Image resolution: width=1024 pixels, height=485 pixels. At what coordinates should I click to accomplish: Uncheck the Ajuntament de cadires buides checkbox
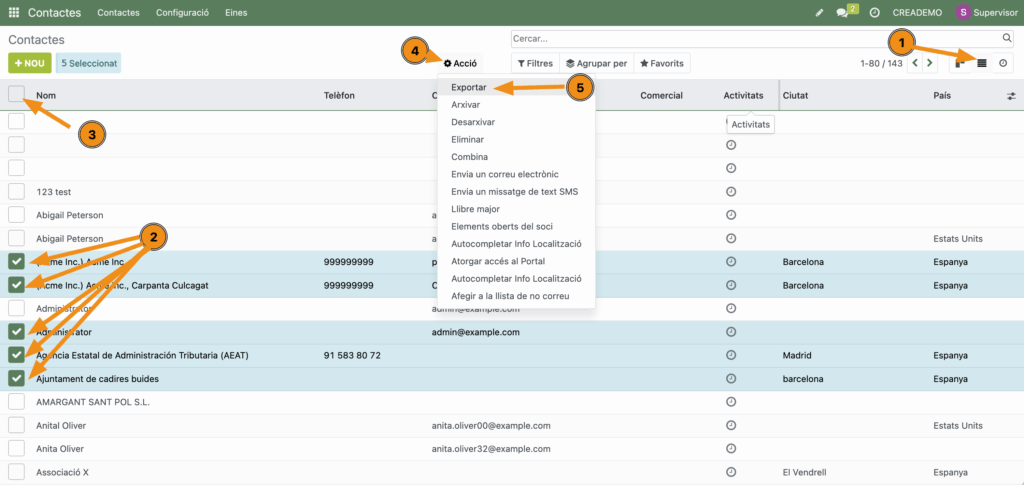[16, 379]
